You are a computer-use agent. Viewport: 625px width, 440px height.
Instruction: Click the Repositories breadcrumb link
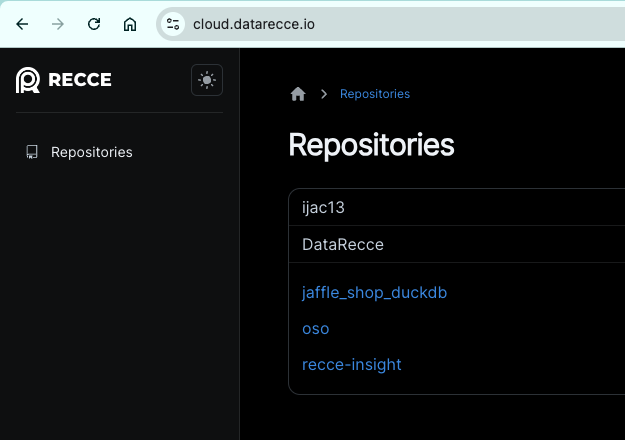(x=375, y=94)
